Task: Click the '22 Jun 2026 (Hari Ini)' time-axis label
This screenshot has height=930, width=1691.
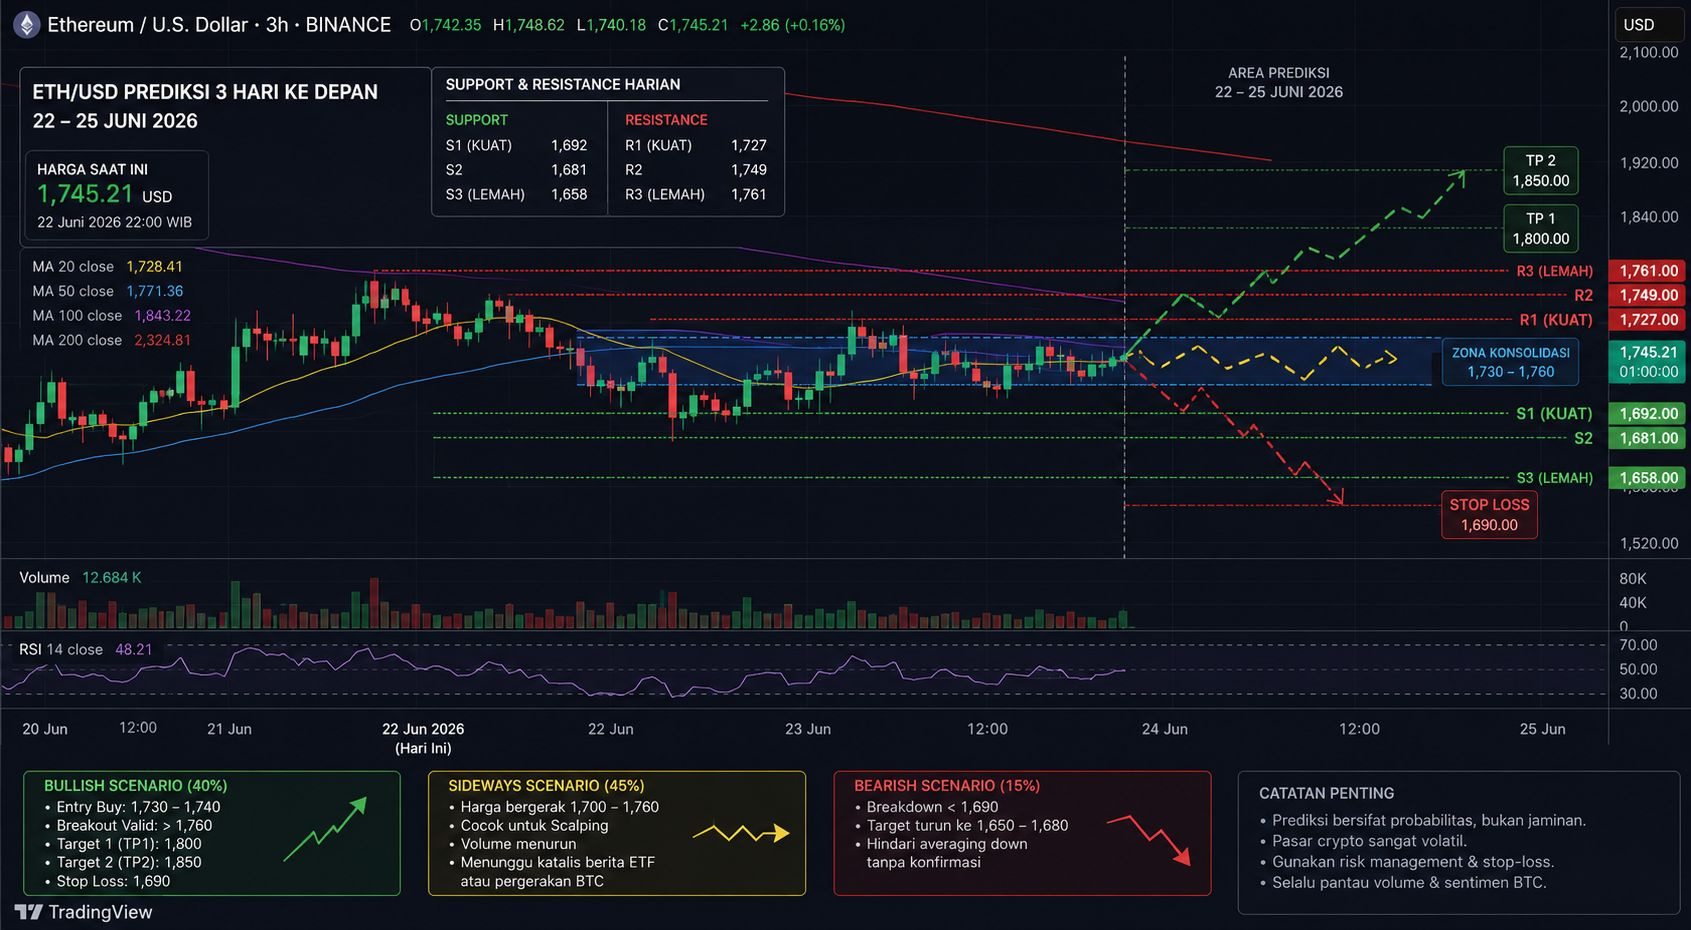Action: (x=423, y=738)
